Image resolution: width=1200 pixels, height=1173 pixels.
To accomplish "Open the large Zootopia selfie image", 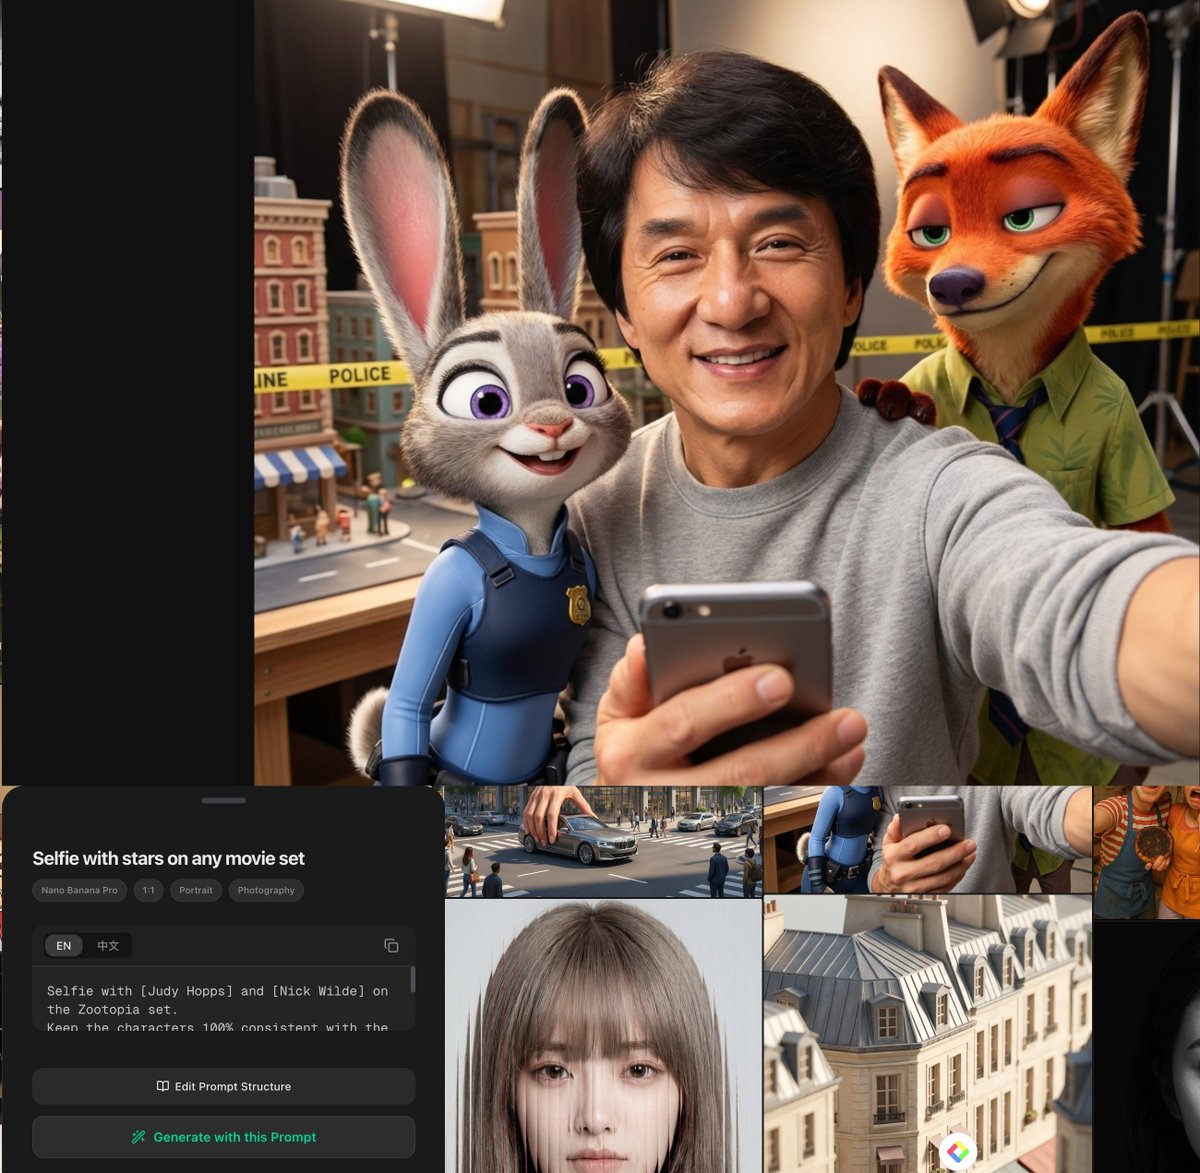I will pyautogui.click(x=727, y=392).
